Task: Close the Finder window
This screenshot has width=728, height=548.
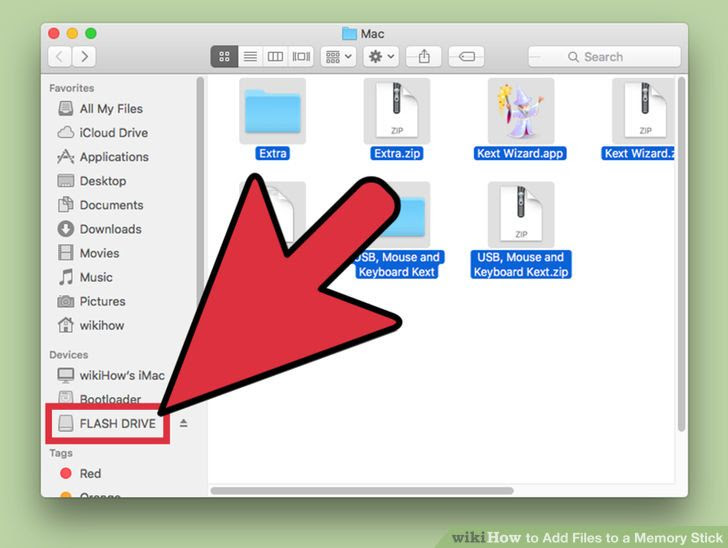Action: tap(54, 33)
